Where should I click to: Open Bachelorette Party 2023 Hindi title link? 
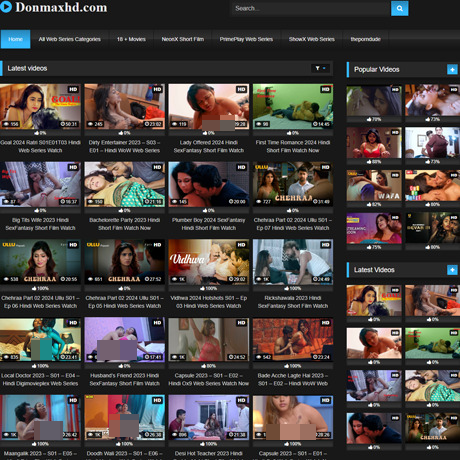click(124, 224)
